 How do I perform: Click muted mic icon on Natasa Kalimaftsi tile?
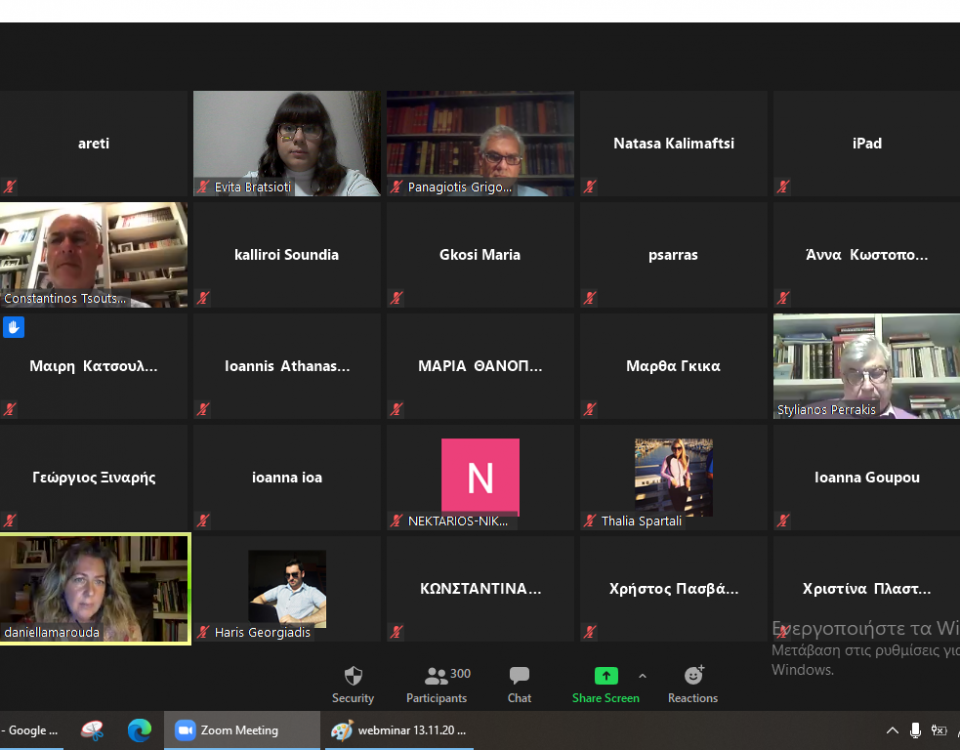click(x=590, y=187)
